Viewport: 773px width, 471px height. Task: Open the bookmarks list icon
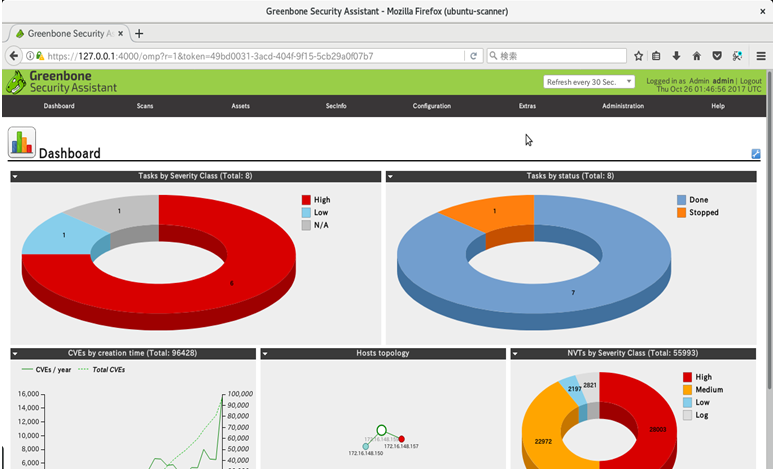656,56
